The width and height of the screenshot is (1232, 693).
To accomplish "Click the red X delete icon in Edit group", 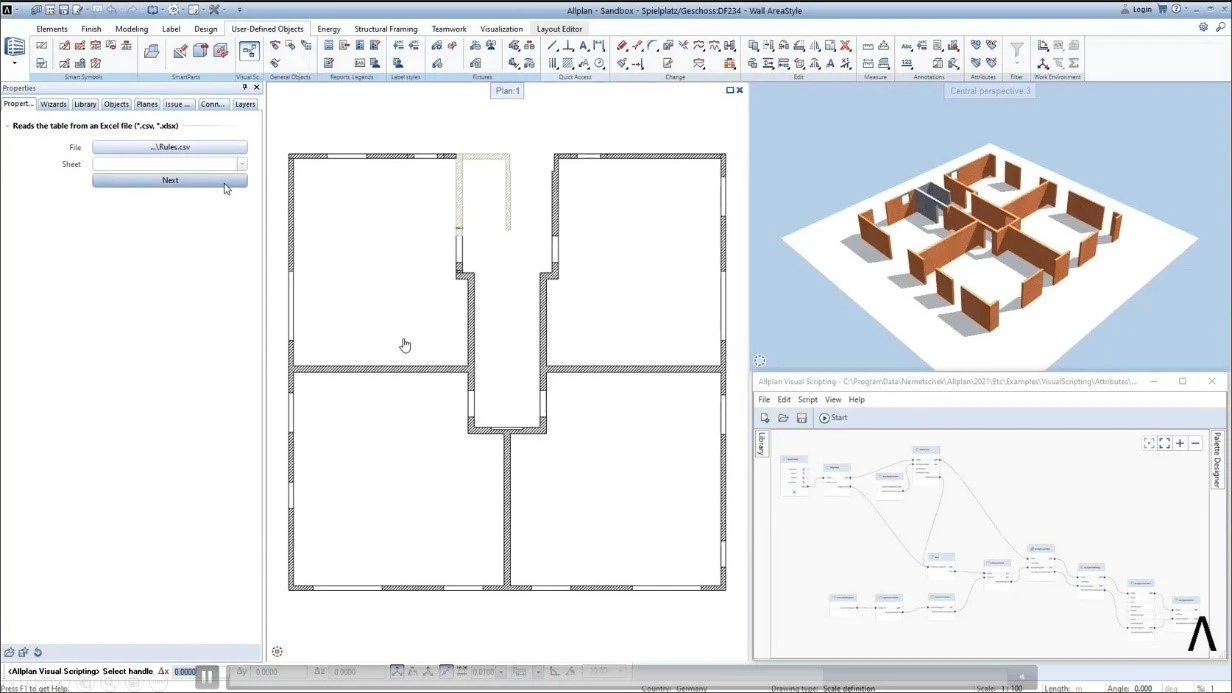I will (846, 46).
